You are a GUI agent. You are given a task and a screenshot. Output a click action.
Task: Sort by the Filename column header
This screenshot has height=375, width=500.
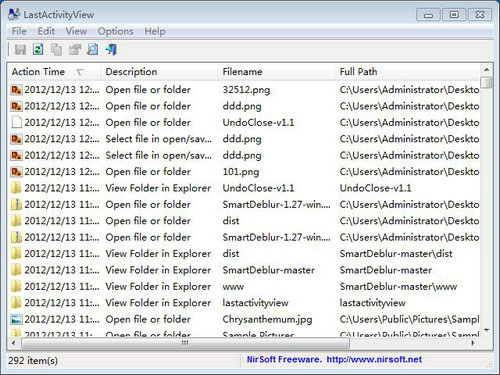(x=276, y=72)
